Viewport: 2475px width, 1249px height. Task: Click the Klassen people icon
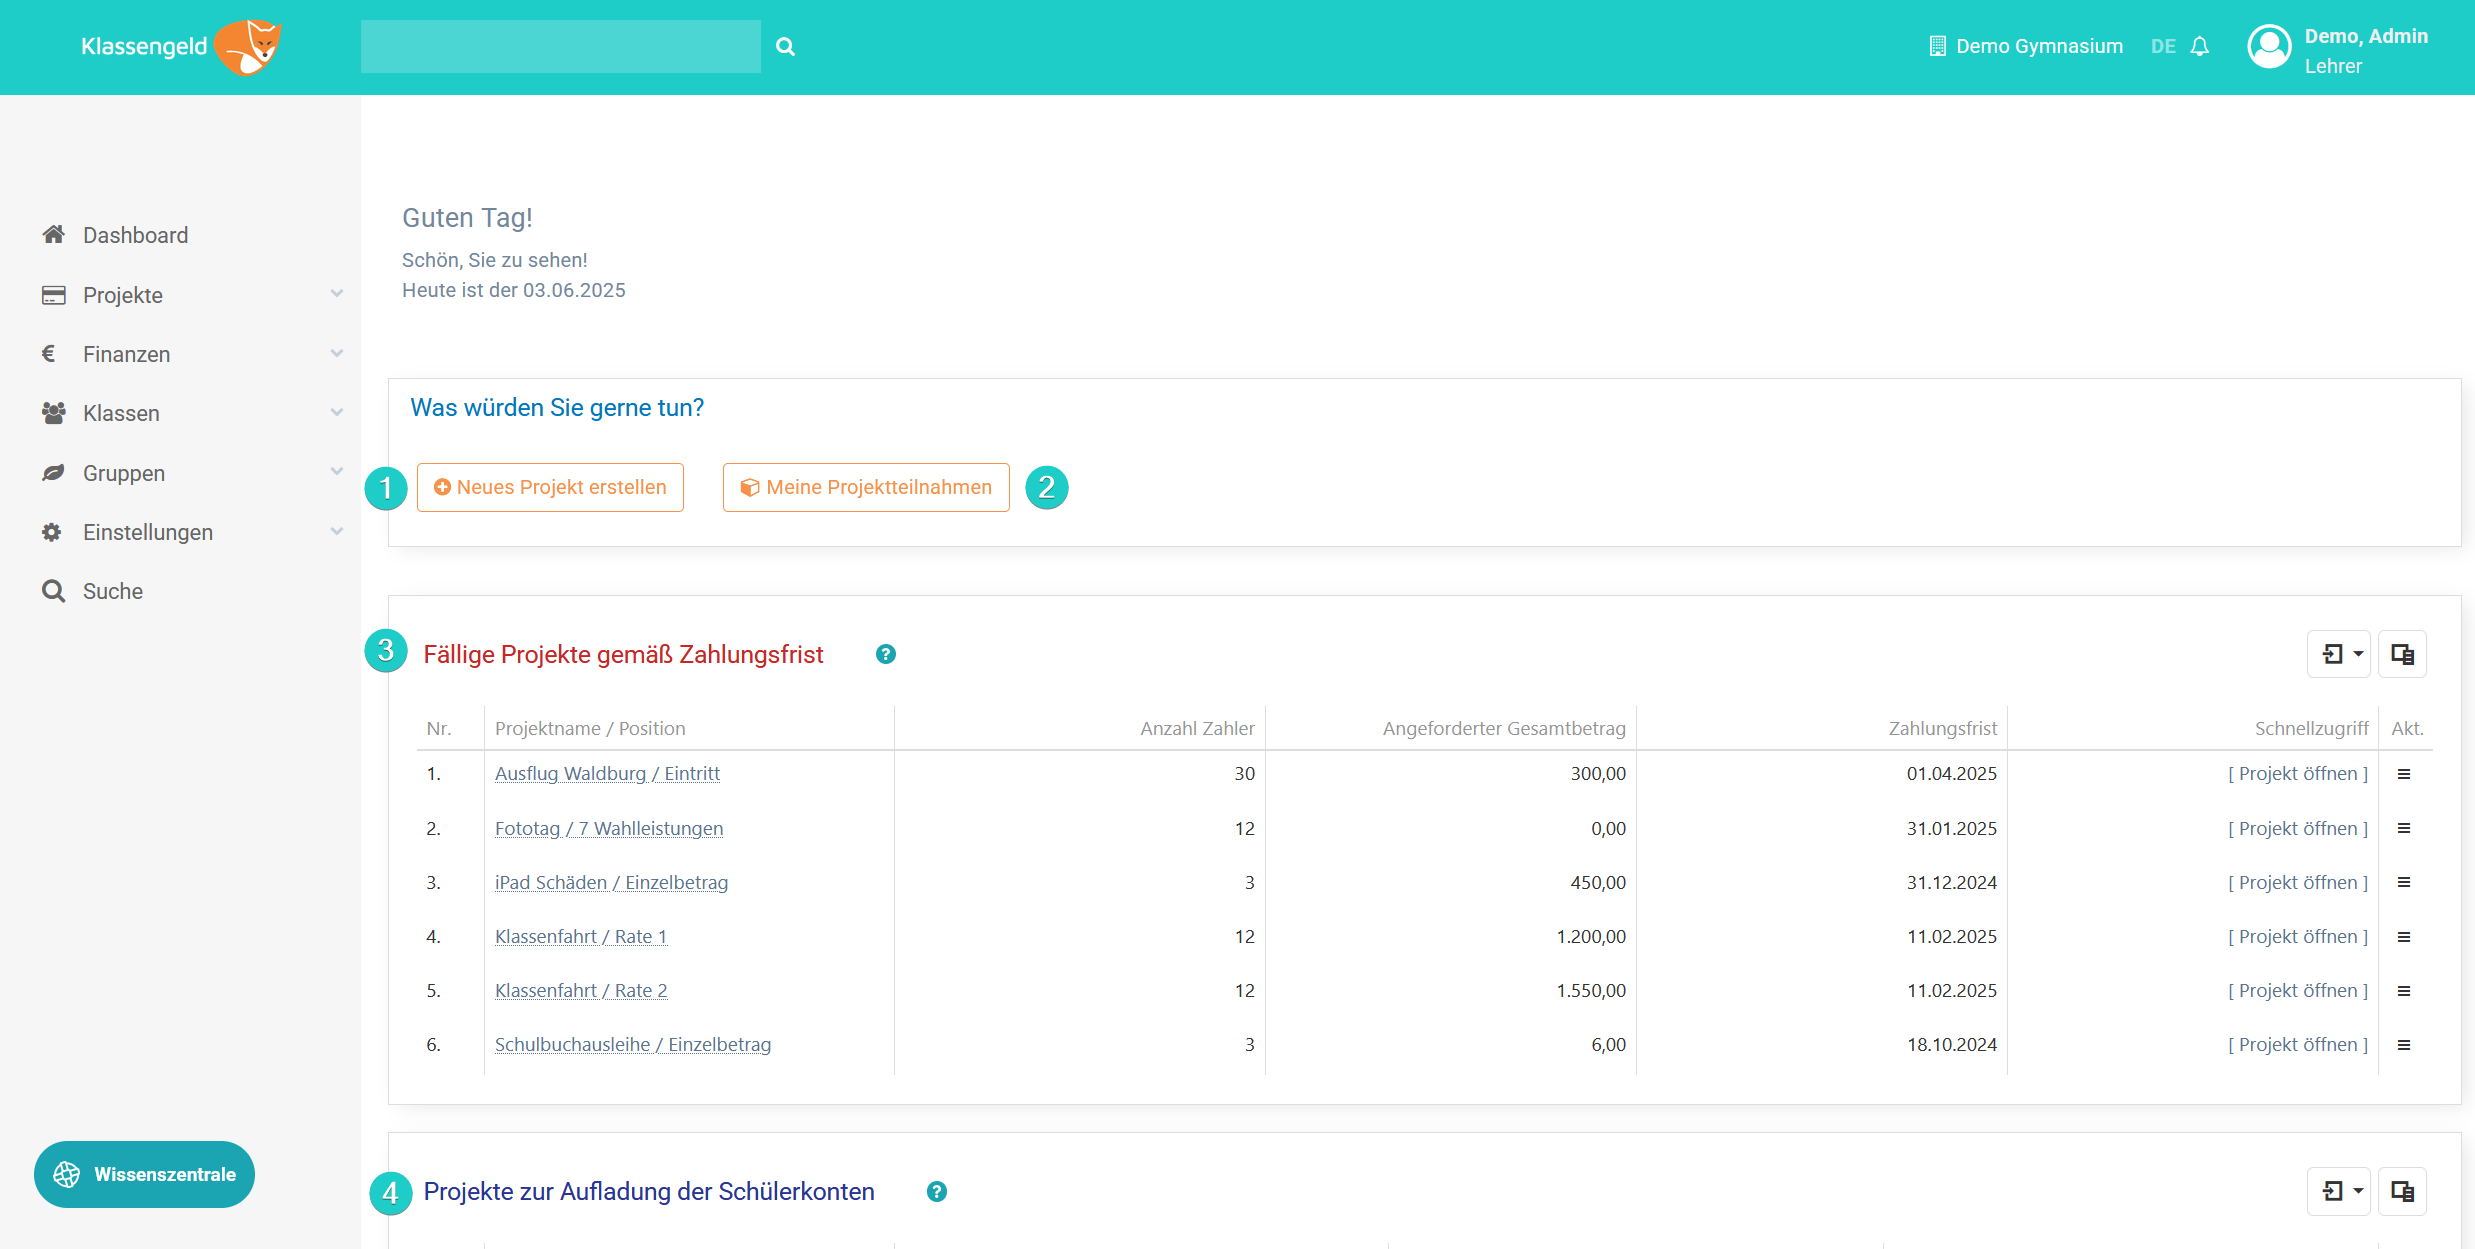pos(54,413)
